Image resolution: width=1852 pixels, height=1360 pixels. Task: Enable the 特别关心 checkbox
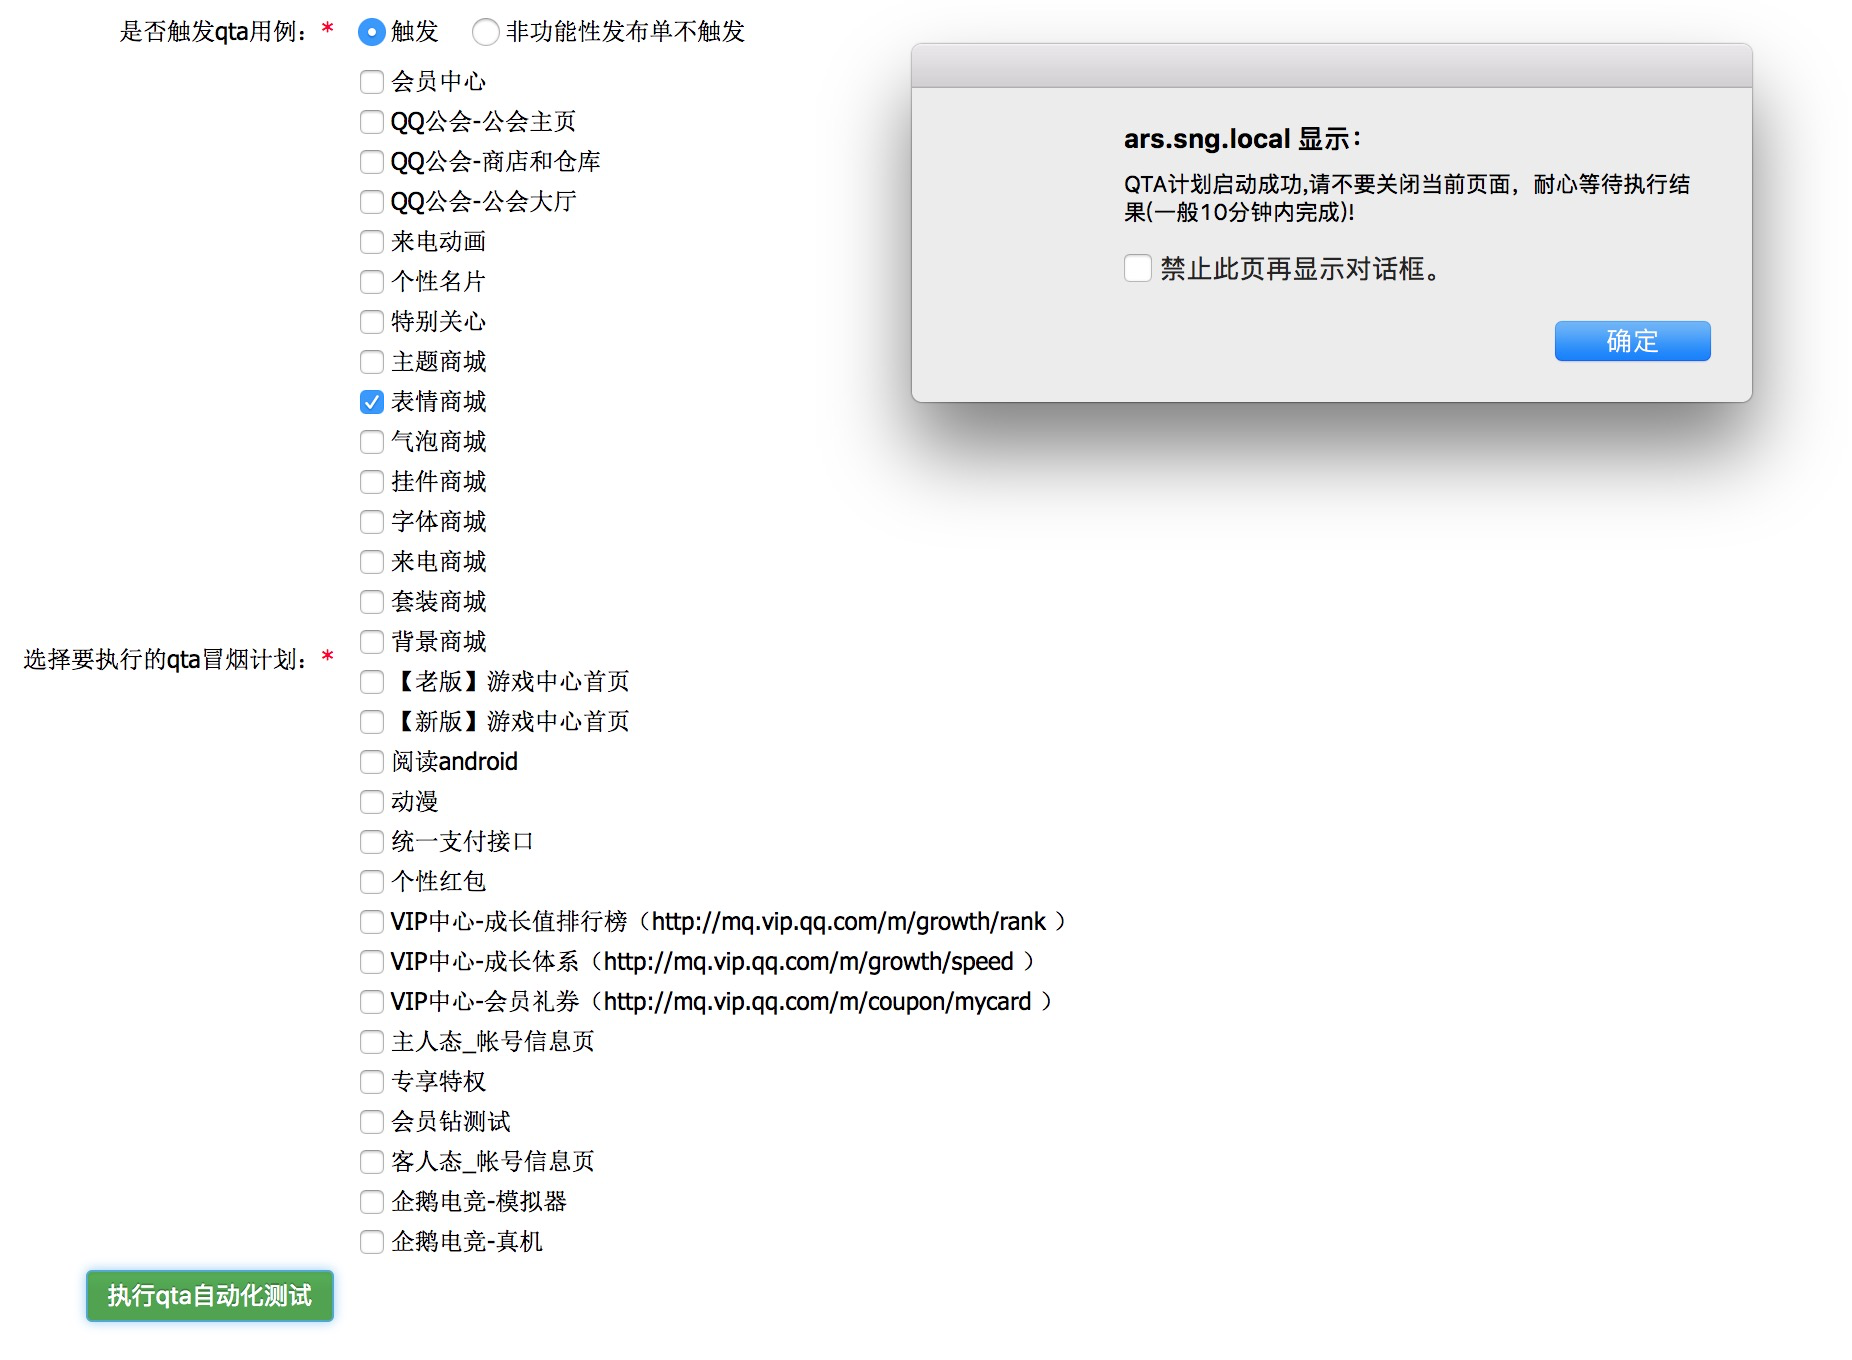coord(371,322)
